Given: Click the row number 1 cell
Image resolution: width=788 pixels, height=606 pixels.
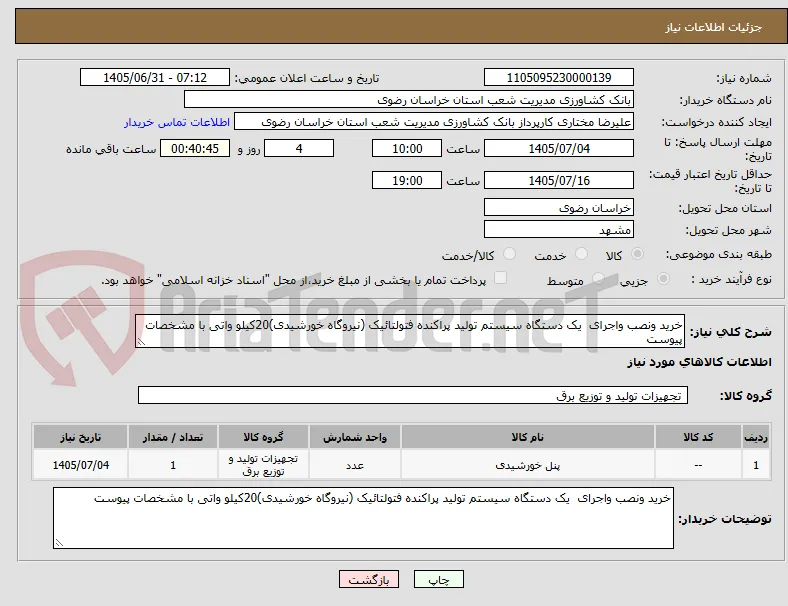Looking at the screenshot, I should coord(755,465).
